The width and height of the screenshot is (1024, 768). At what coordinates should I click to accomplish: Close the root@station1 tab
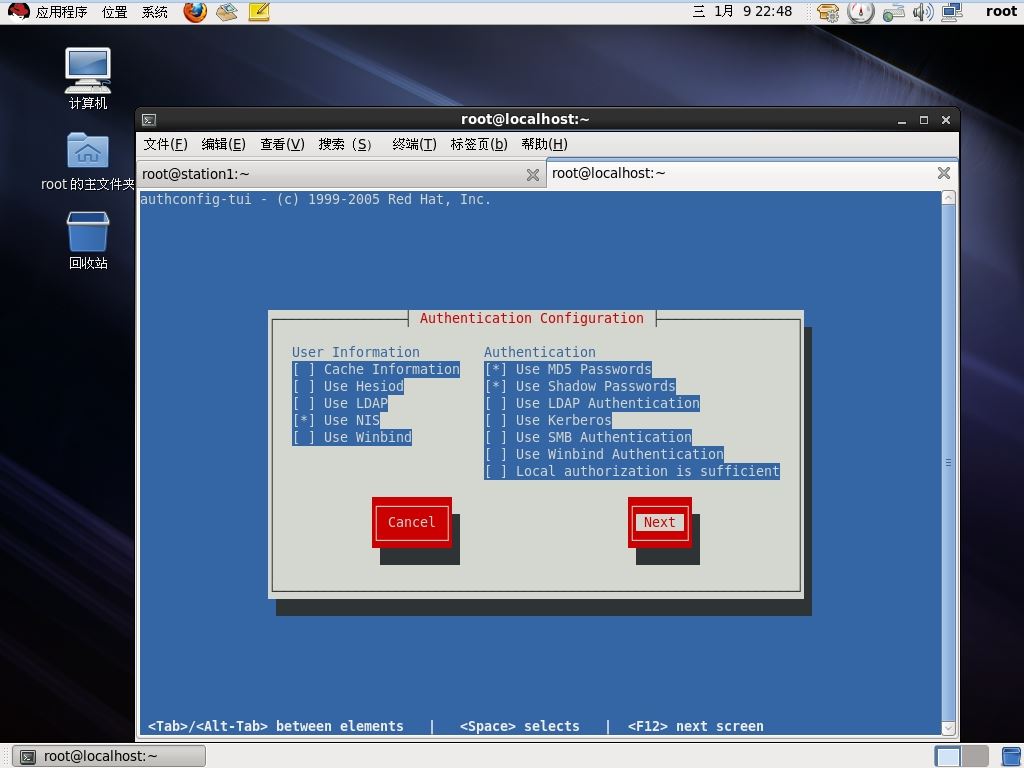(533, 174)
